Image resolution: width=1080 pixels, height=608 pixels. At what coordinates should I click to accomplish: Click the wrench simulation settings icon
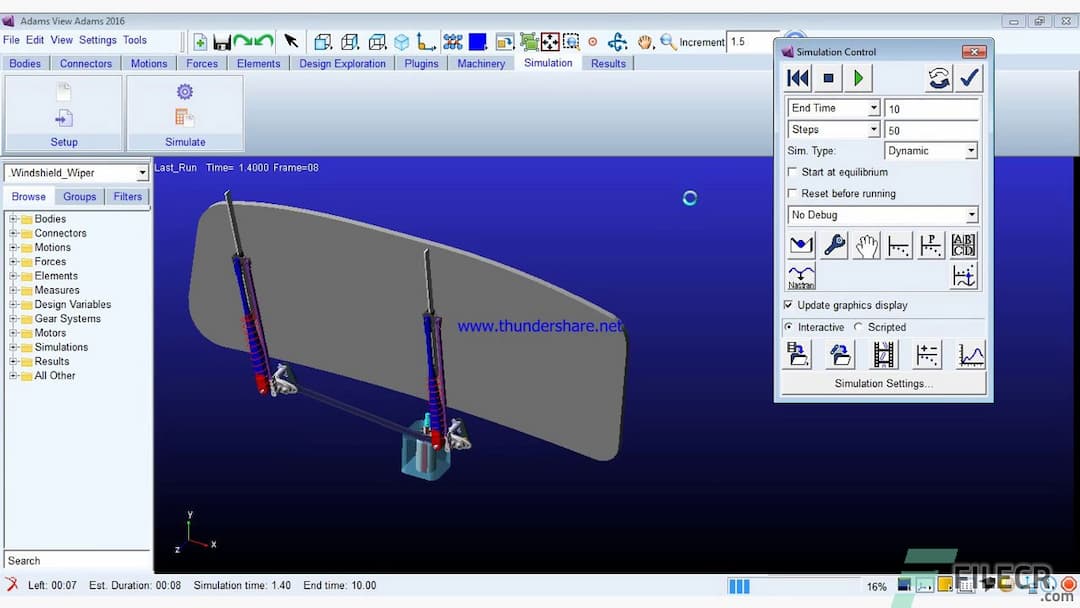point(832,244)
